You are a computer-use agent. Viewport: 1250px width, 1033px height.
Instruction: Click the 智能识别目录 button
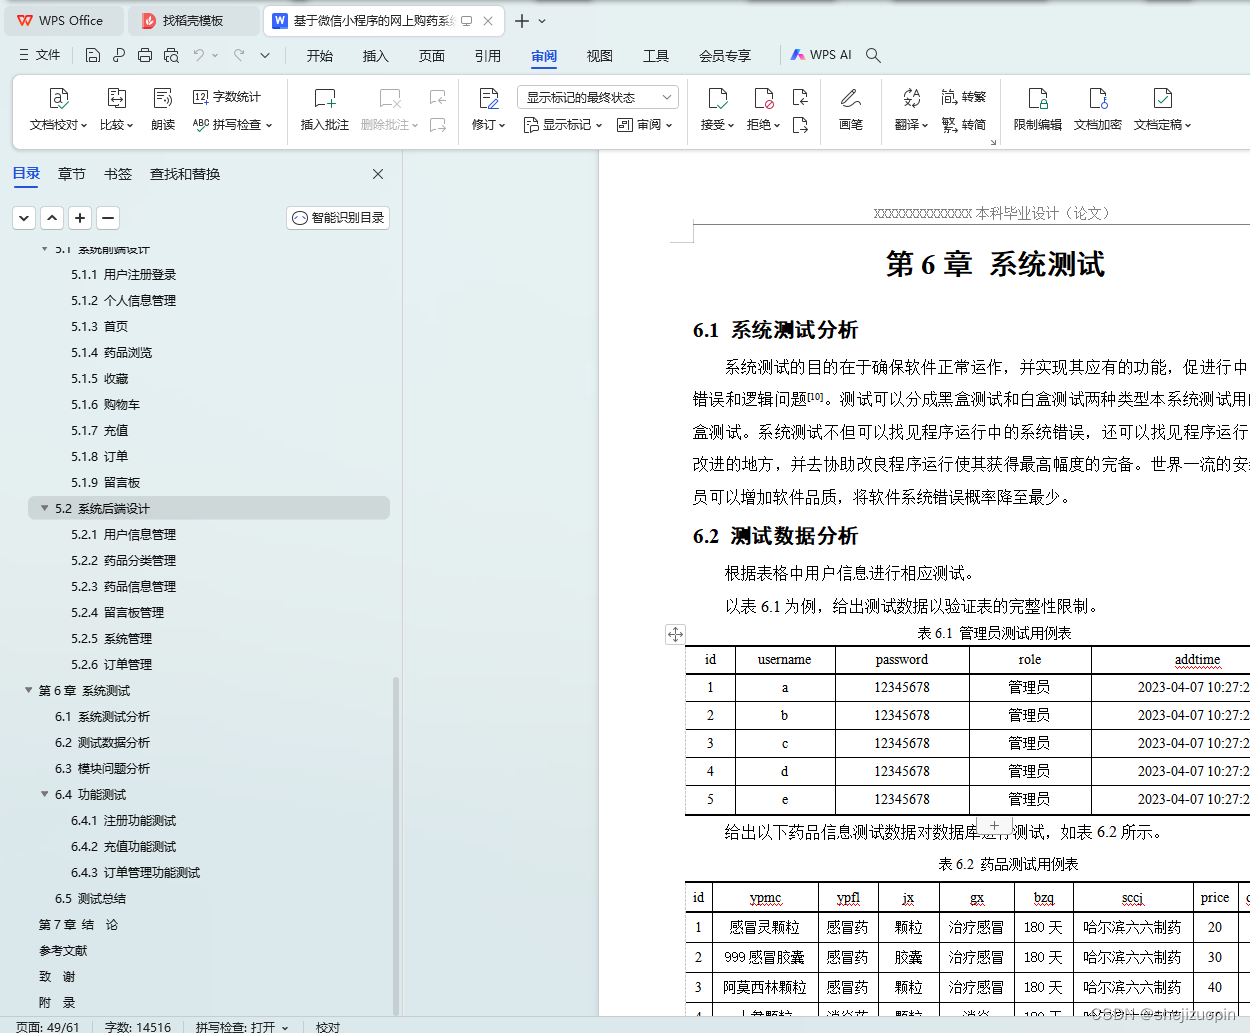(x=338, y=217)
